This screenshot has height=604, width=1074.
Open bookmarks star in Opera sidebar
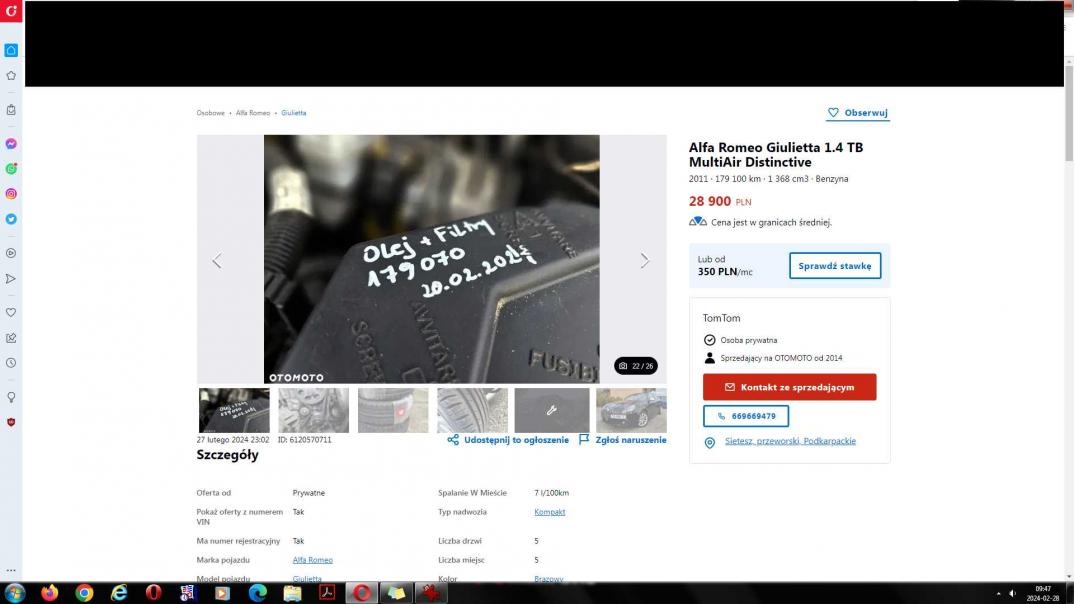tap(11, 76)
